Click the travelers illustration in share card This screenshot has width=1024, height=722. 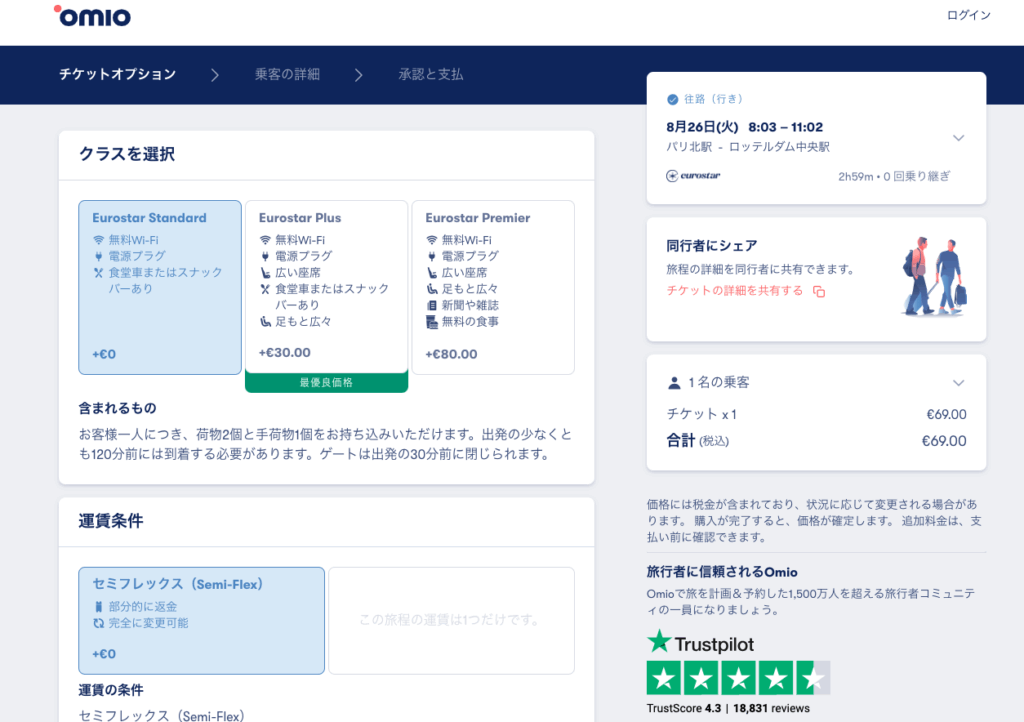pos(935,276)
